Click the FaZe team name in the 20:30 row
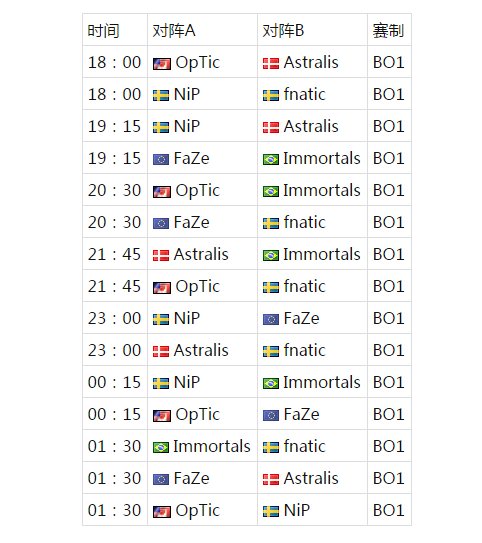 tap(191, 223)
